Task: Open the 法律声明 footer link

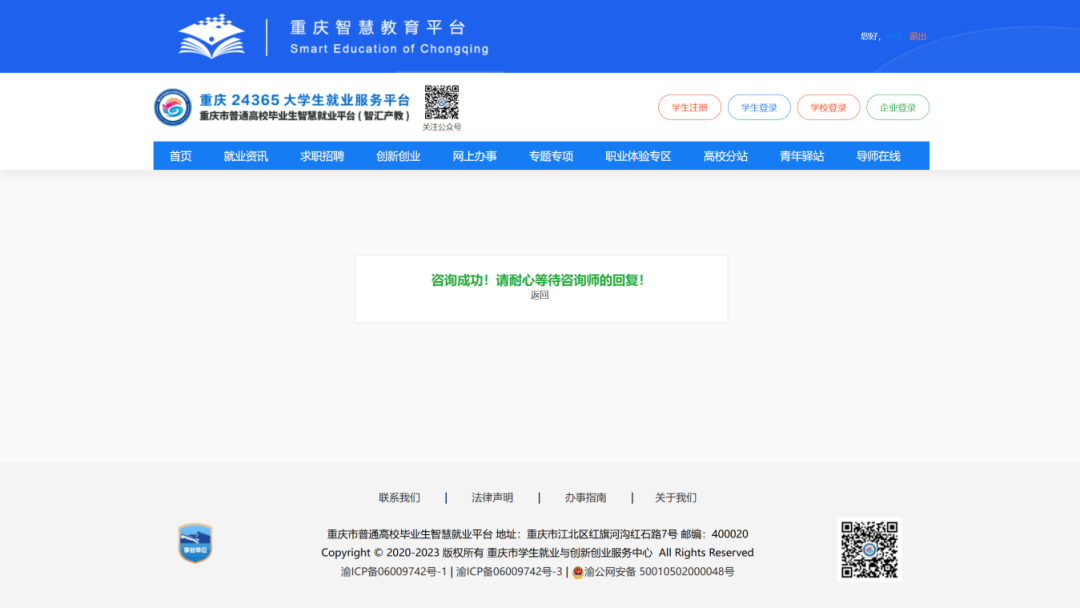Action: (492, 498)
